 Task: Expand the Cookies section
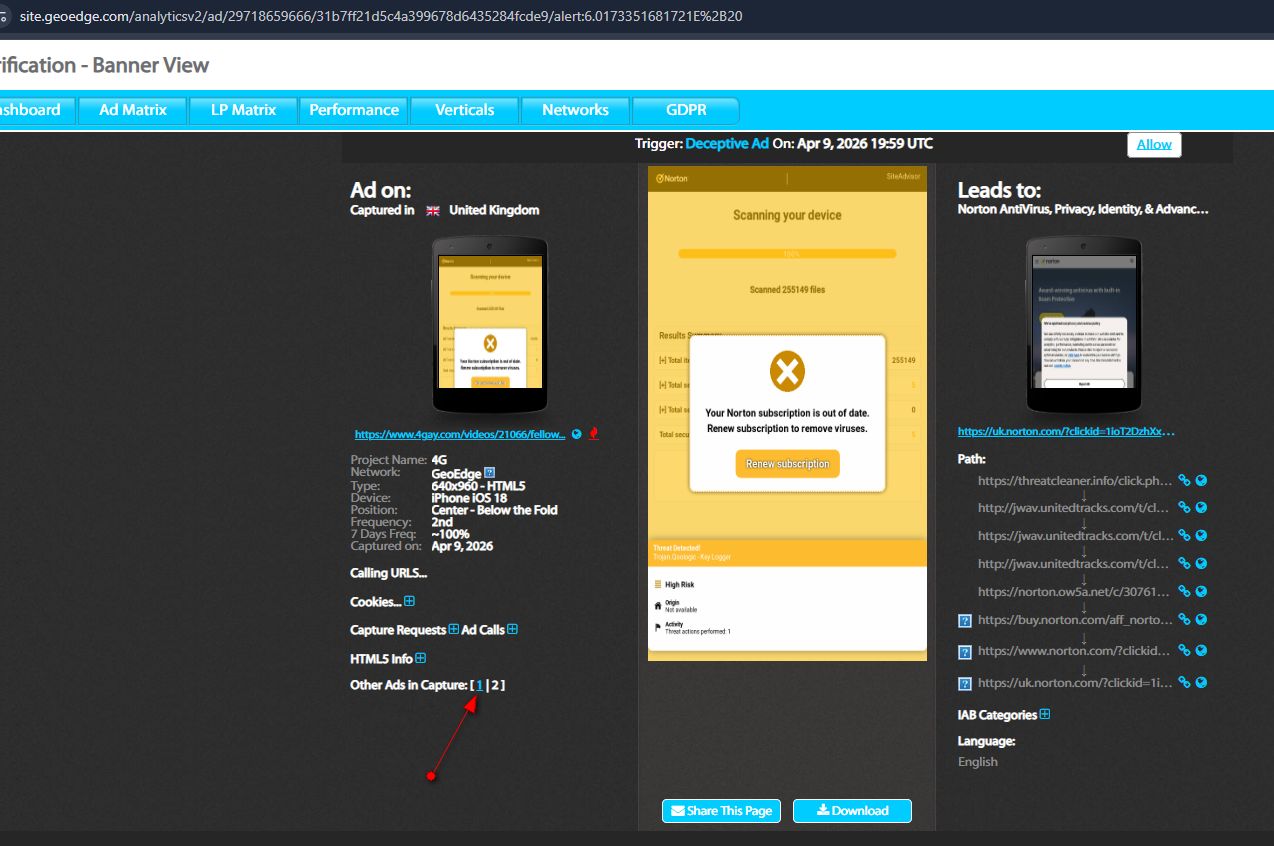coord(409,602)
